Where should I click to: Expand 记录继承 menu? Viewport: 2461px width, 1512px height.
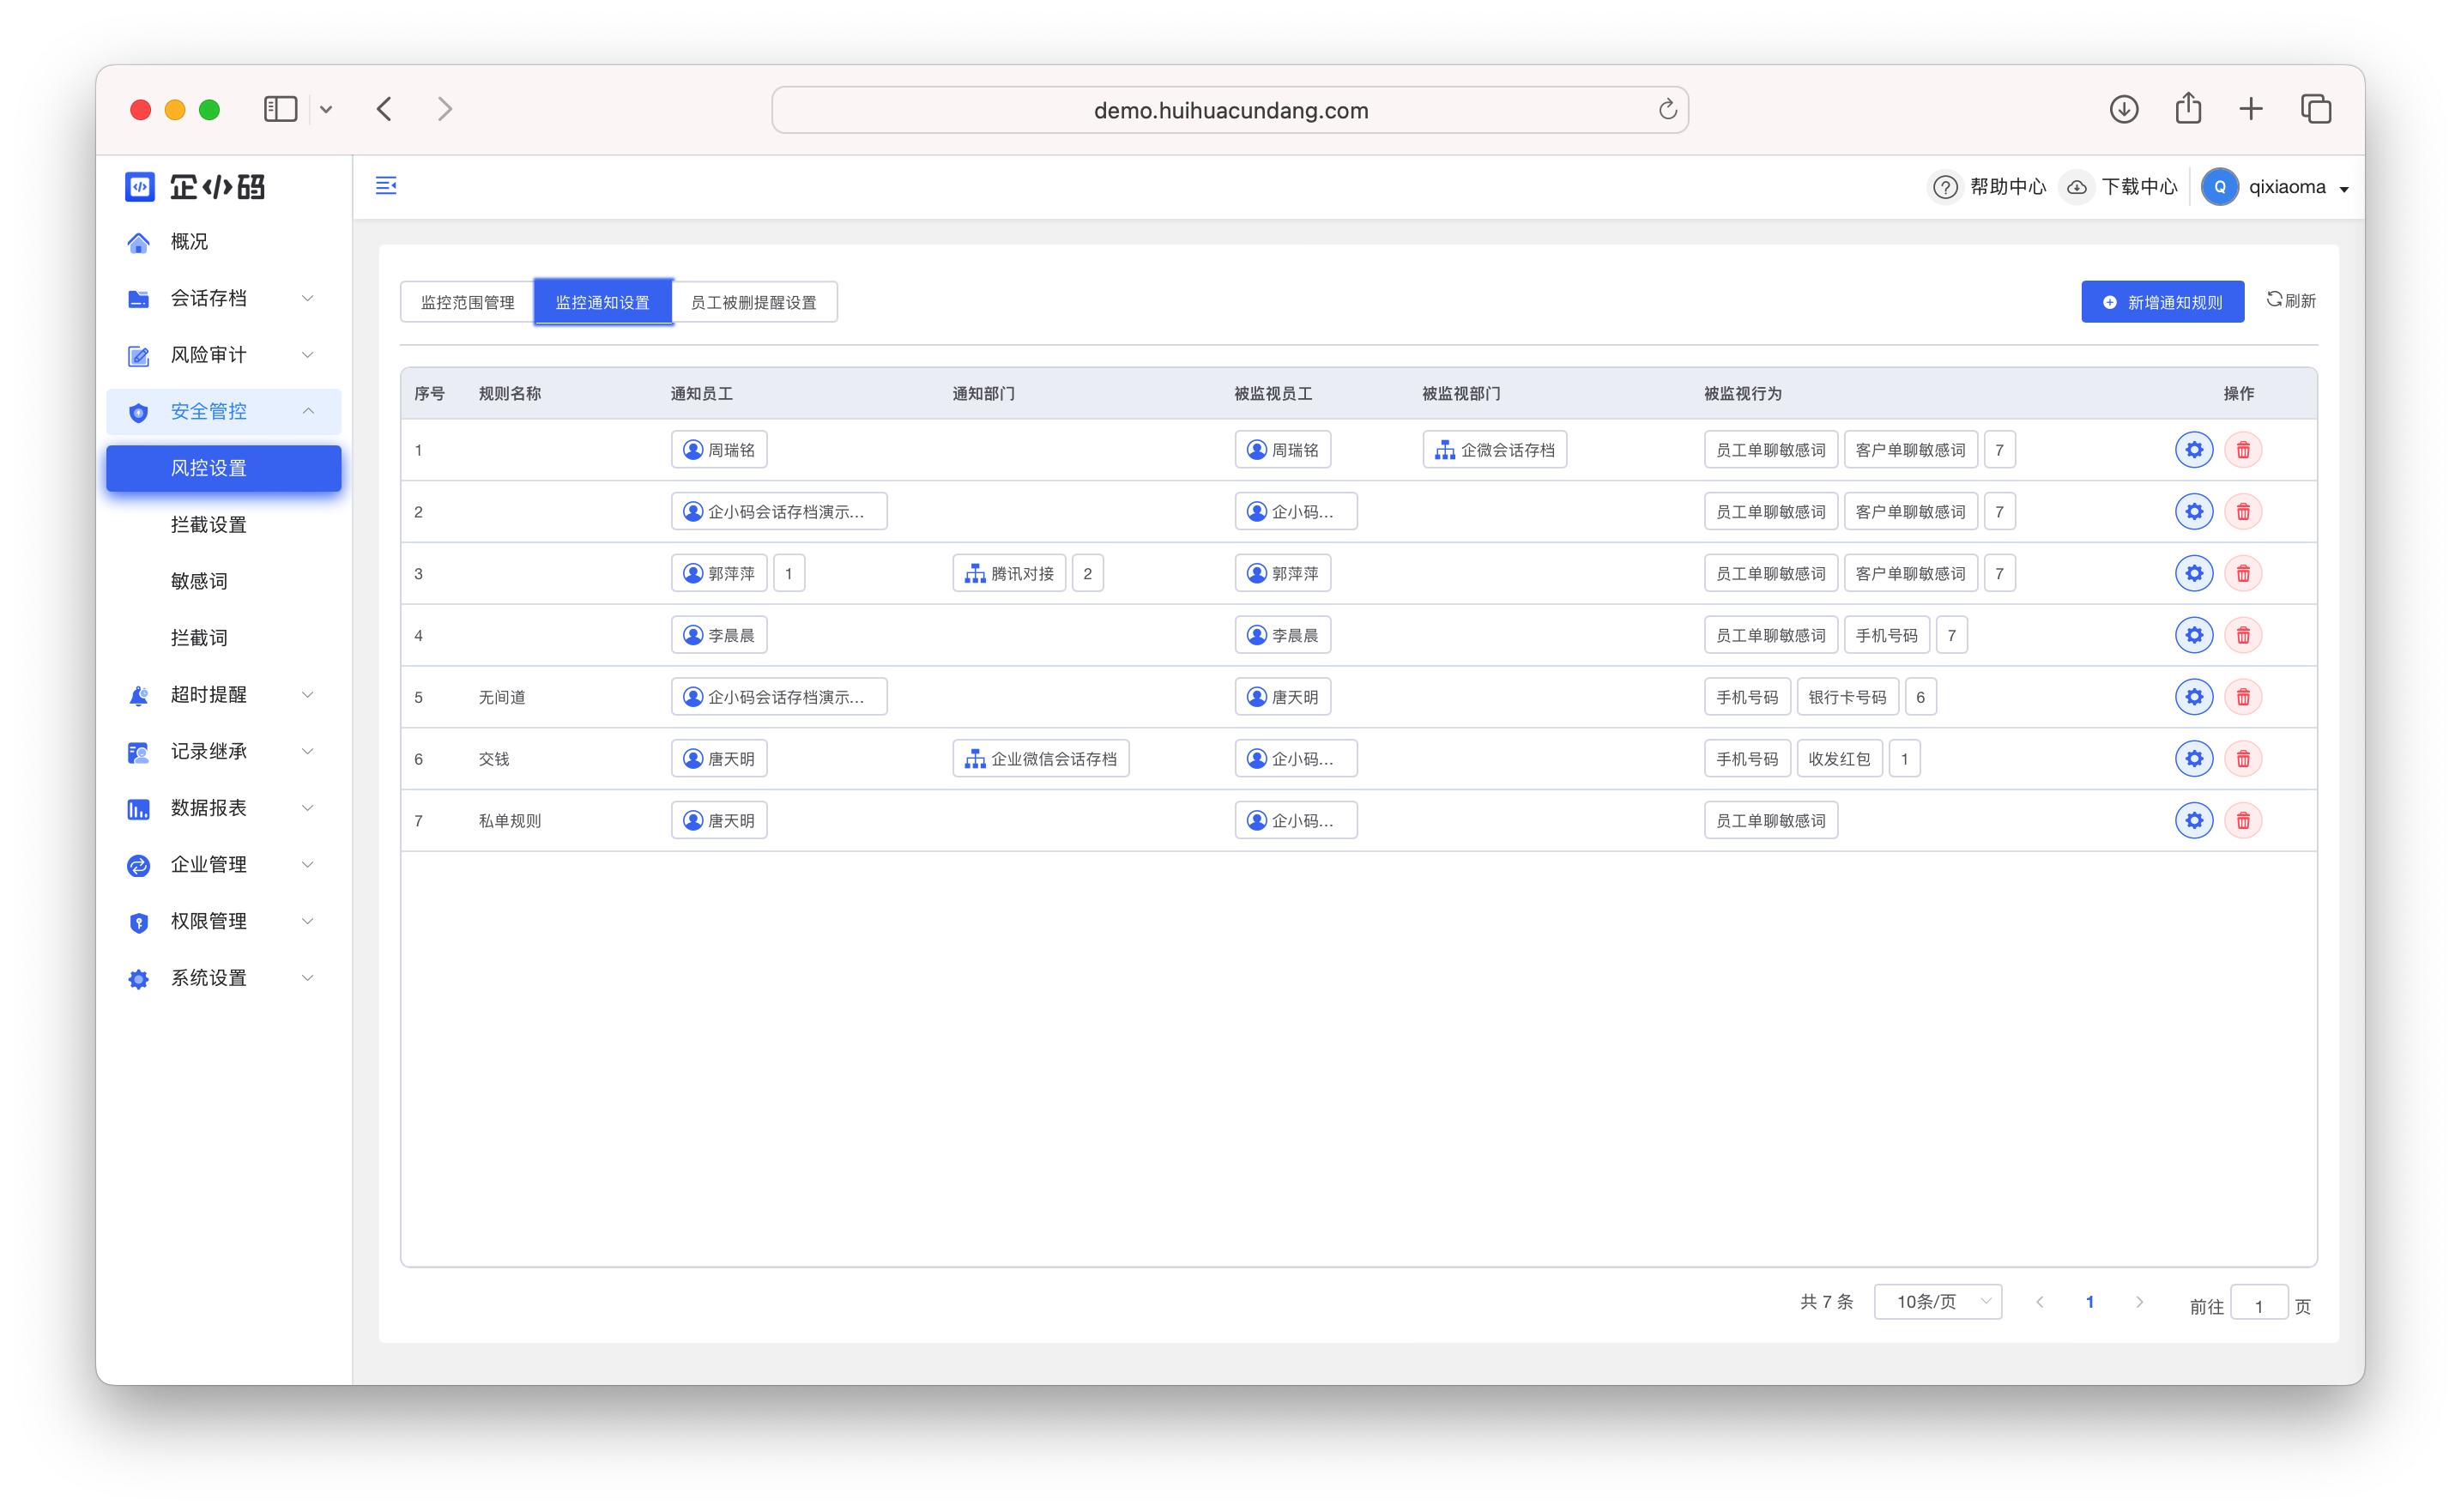point(224,751)
